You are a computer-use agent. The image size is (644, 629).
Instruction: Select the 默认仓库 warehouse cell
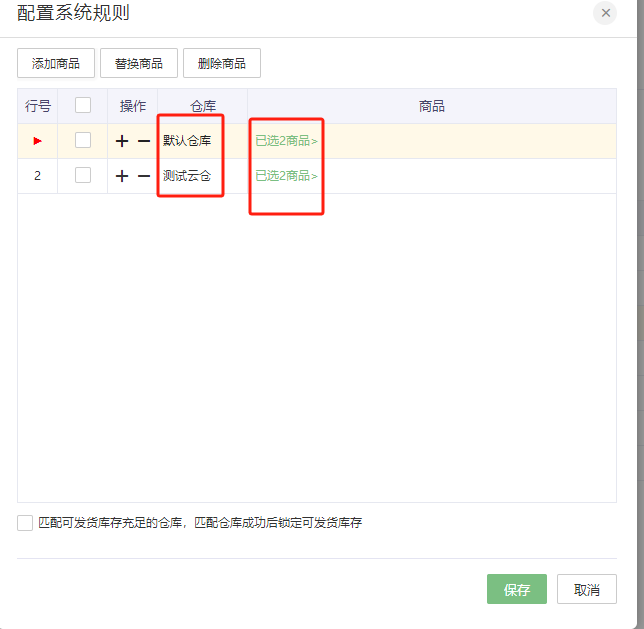pos(202,141)
